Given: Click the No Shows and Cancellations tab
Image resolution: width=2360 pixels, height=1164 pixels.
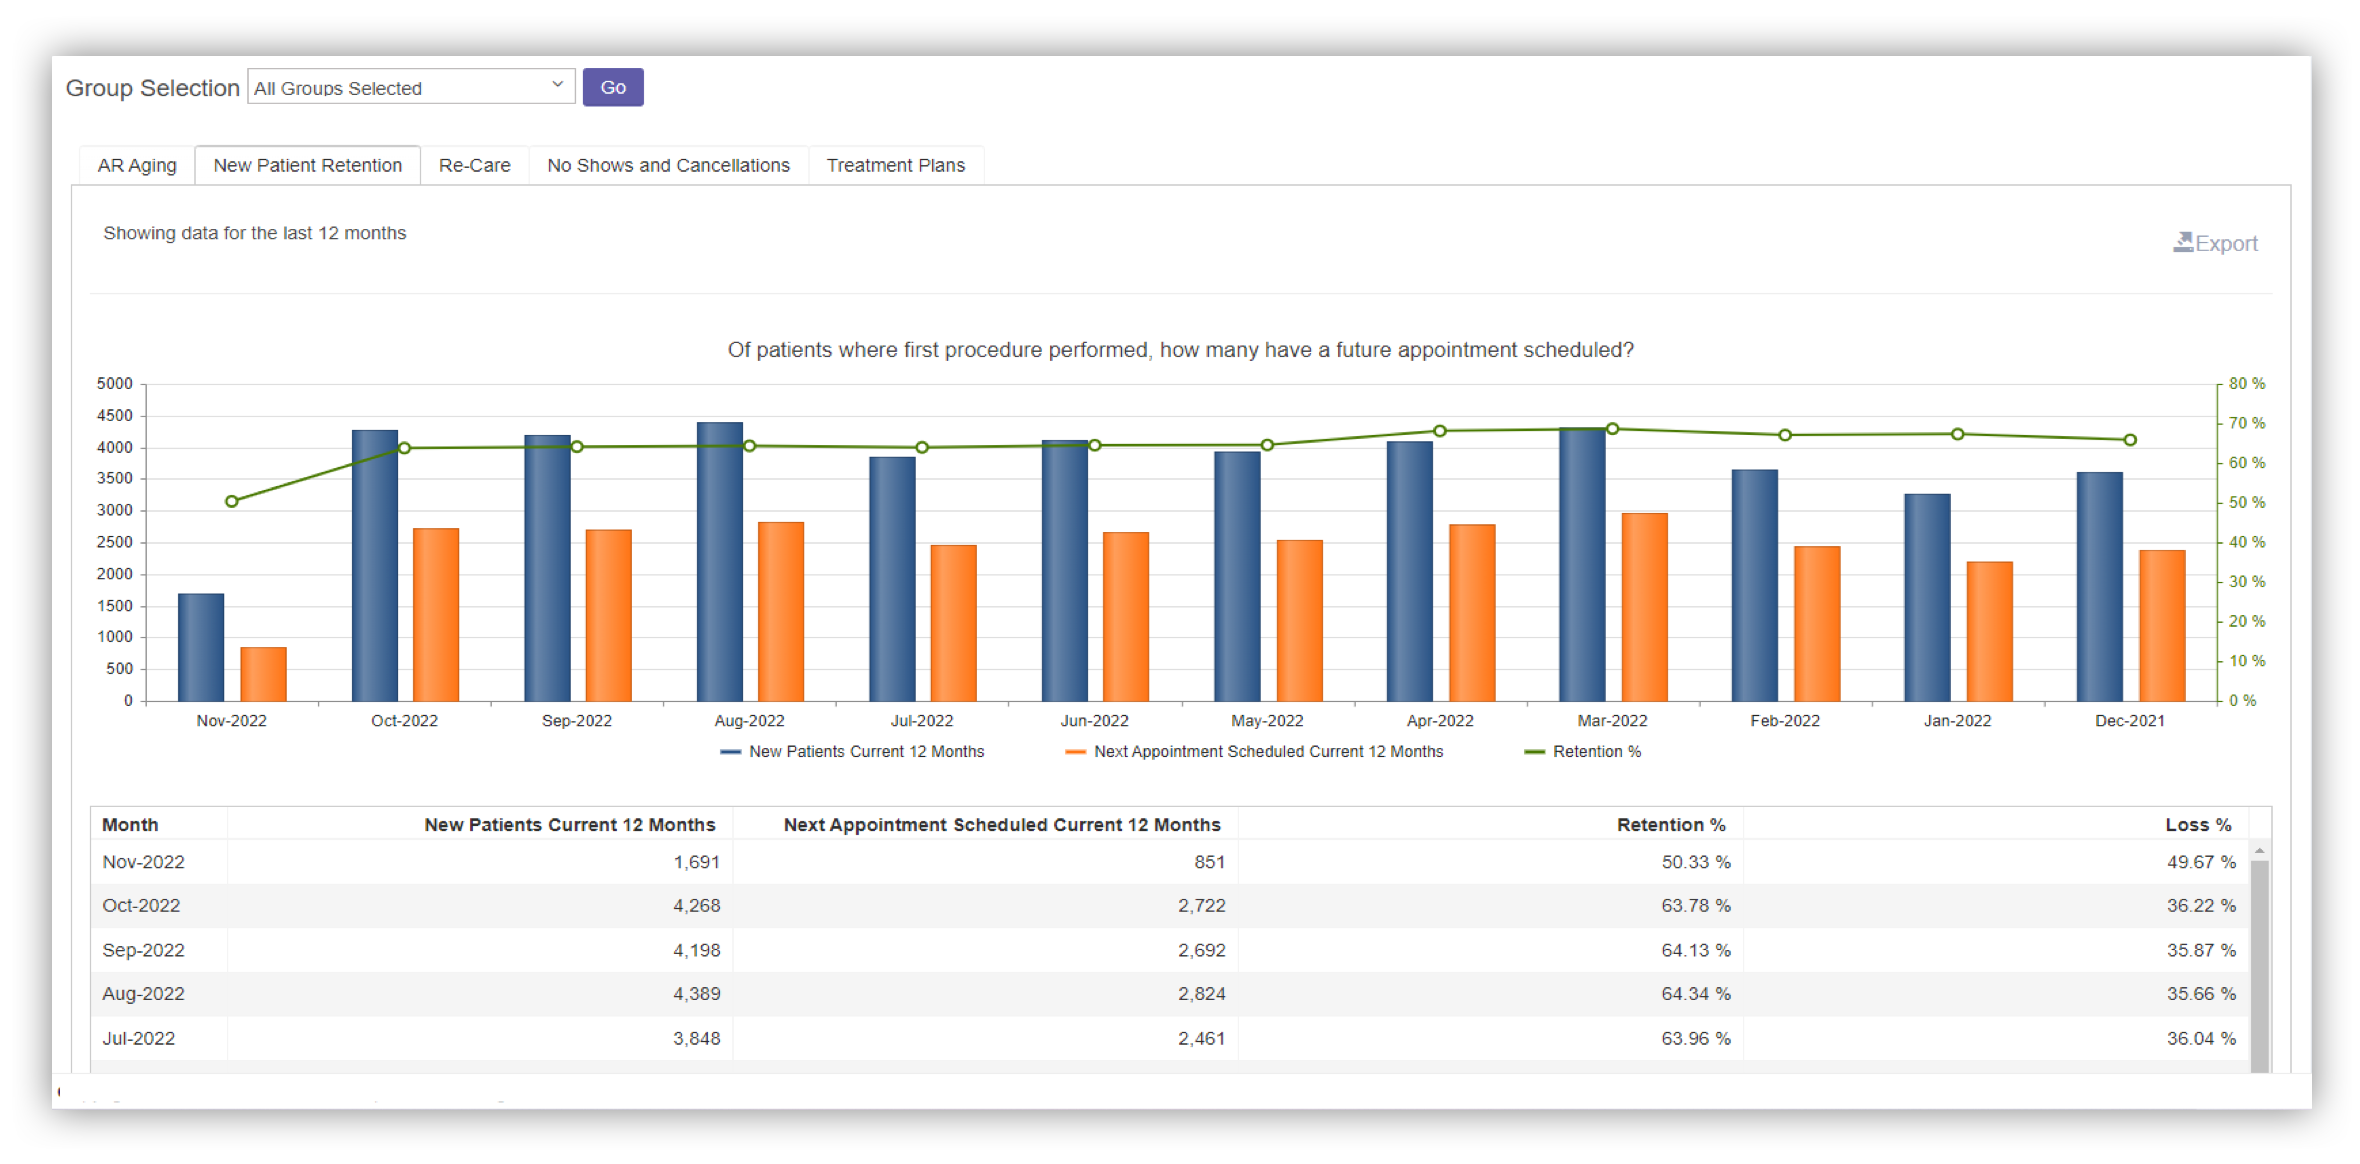Looking at the screenshot, I should (668, 164).
